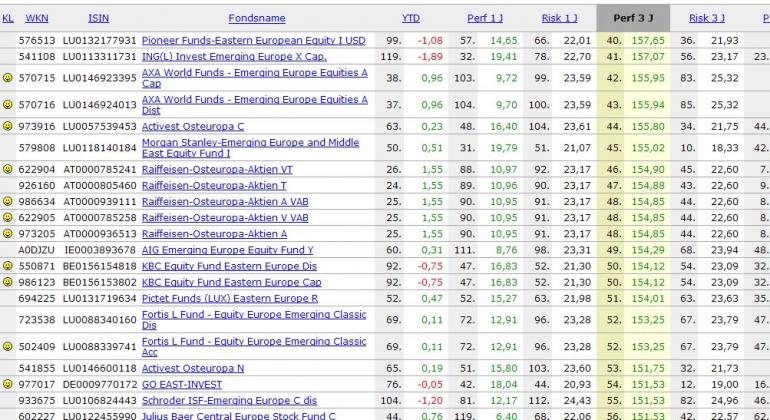Open Raiffeisen-Osteuropa-Aktien T link
Viewport: 770px width, 420px height.
214,186
